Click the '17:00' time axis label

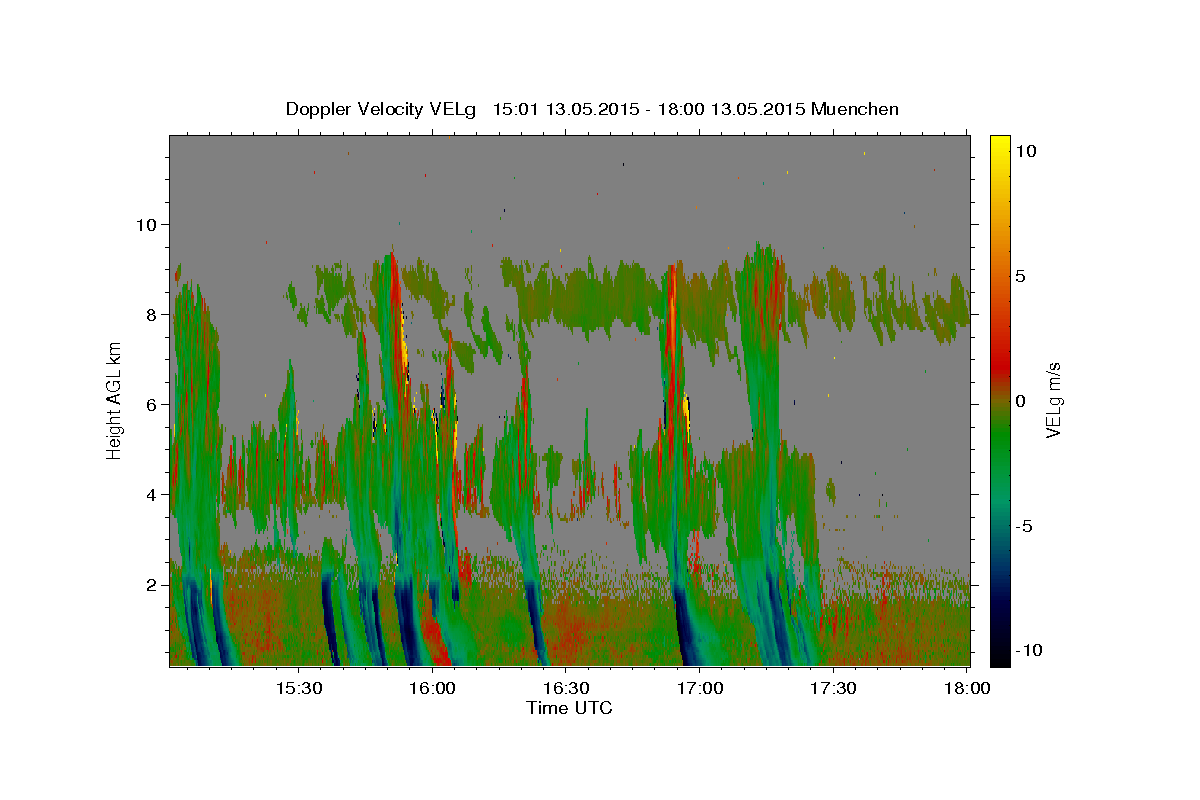coord(700,688)
